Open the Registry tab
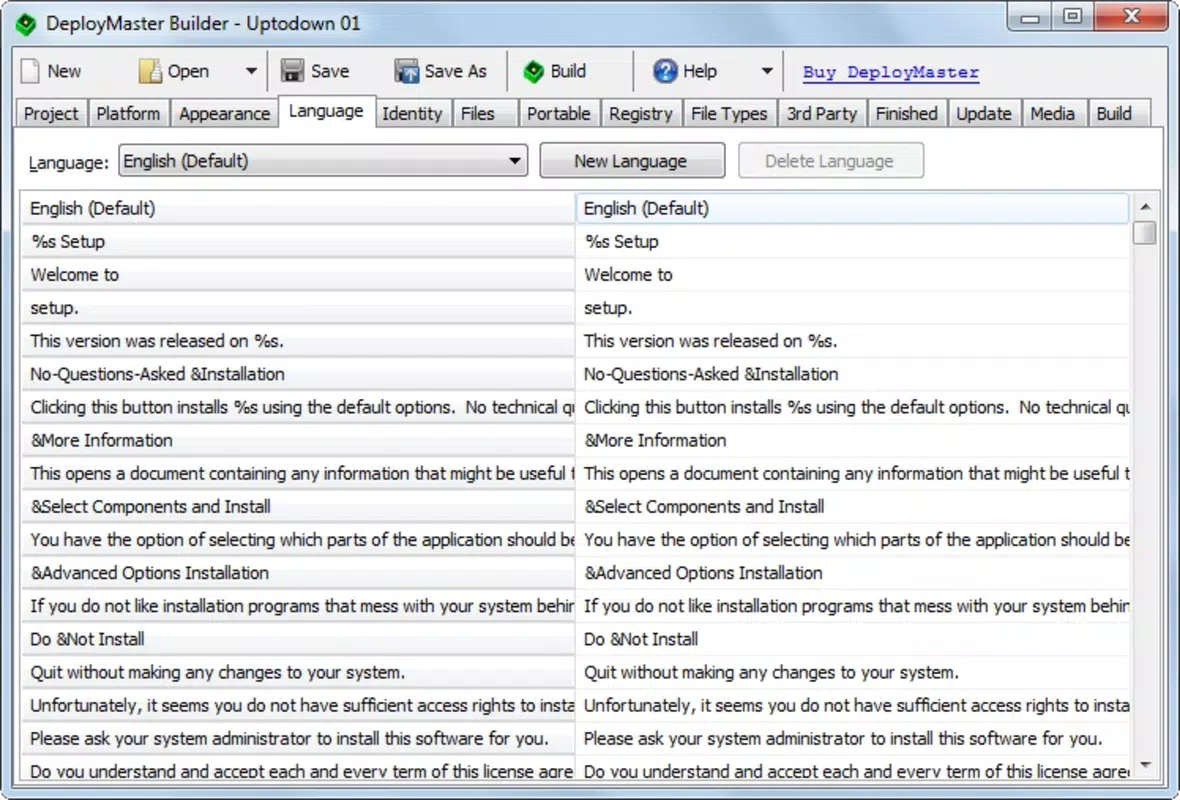1180x800 pixels. (640, 114)
